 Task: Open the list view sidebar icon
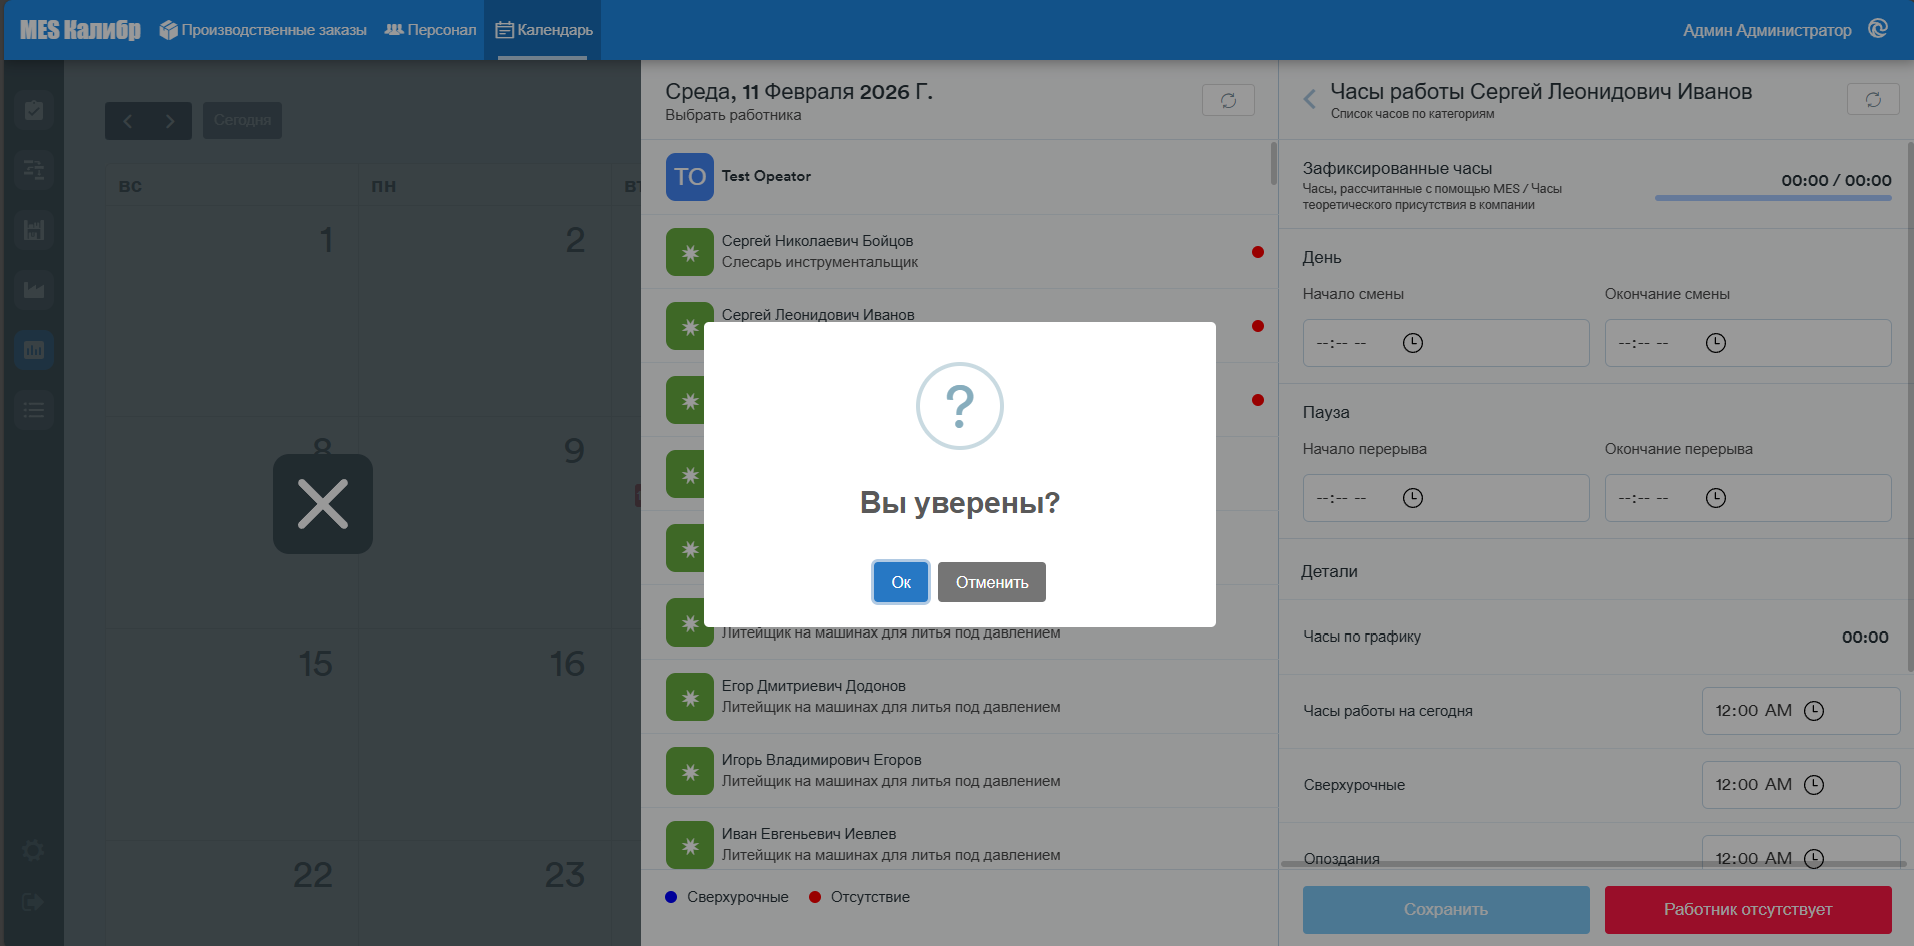click(x=34, y=410)
